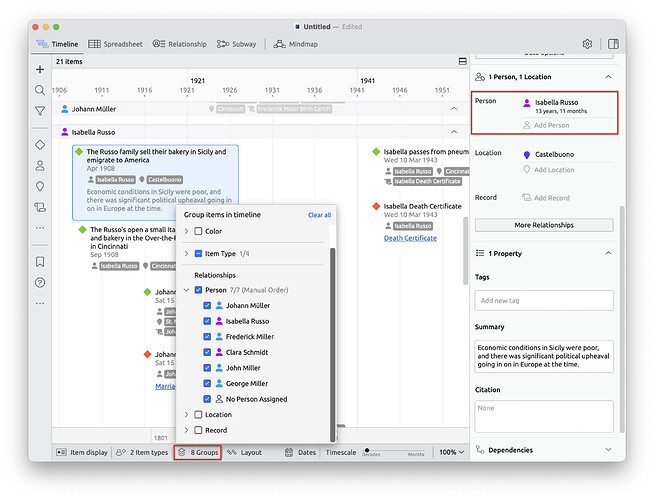
Task: Switch to the Timeline view tab
Action: pos(57,44)
